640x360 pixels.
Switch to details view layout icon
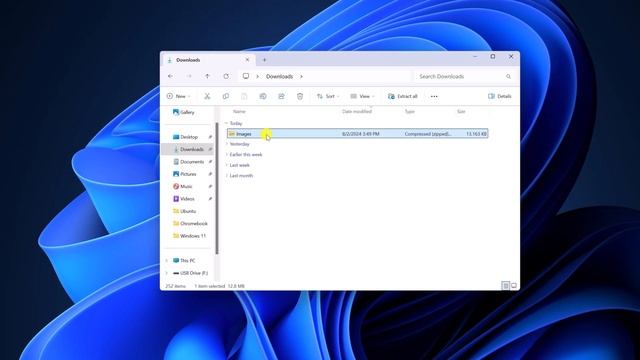(505, 286)
